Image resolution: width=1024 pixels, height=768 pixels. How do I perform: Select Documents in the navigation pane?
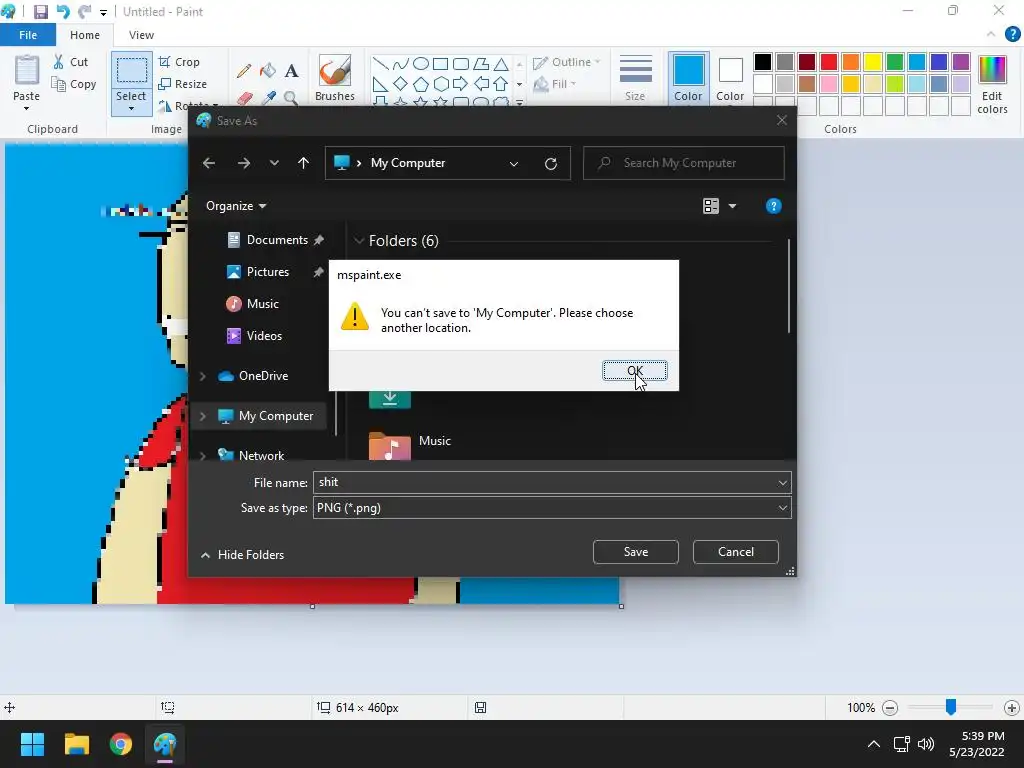tap(267, 240)
